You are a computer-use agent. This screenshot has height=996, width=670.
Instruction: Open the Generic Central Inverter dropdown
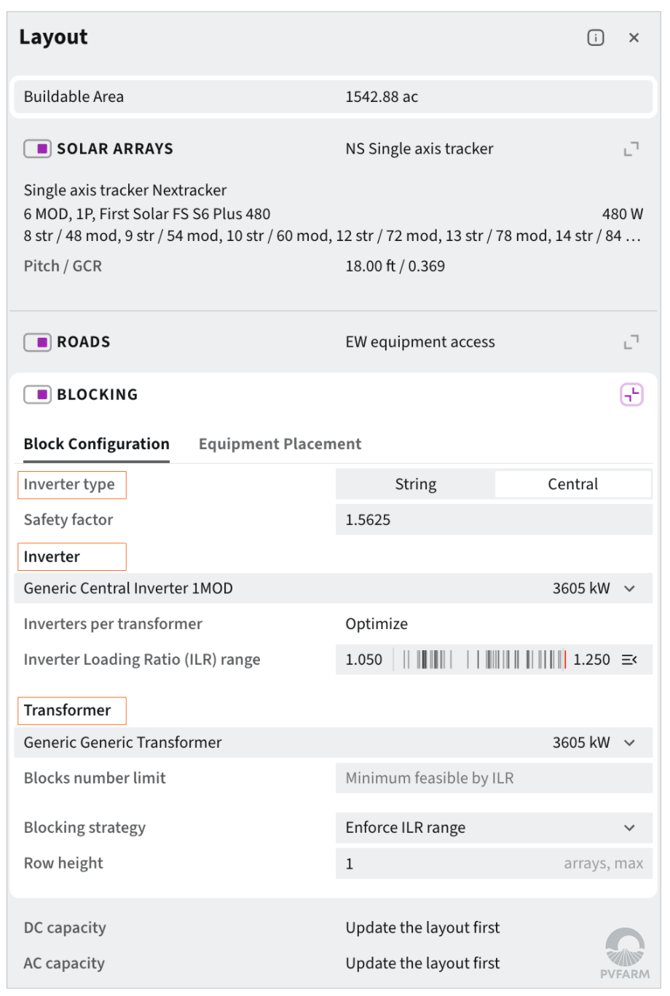[333, 588]
